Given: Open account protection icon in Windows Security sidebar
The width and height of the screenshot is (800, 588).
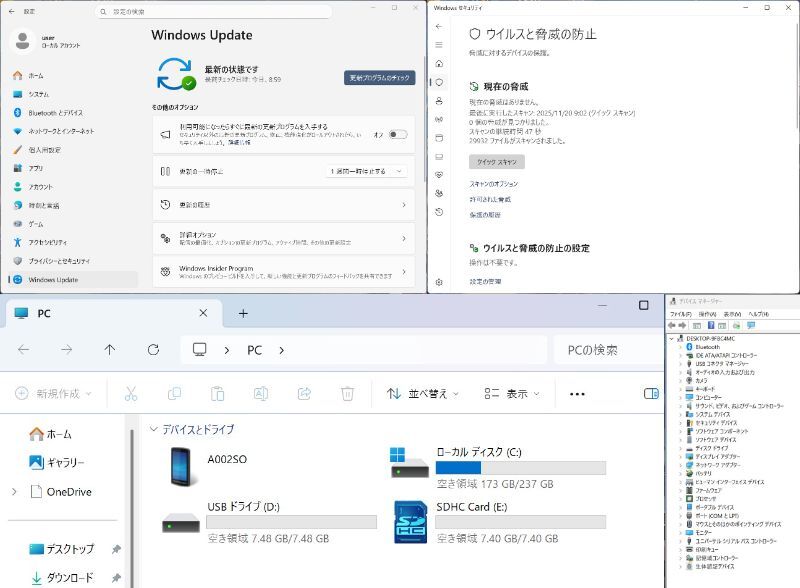Looking at the screenshot, I should click(x=439, y=101).
